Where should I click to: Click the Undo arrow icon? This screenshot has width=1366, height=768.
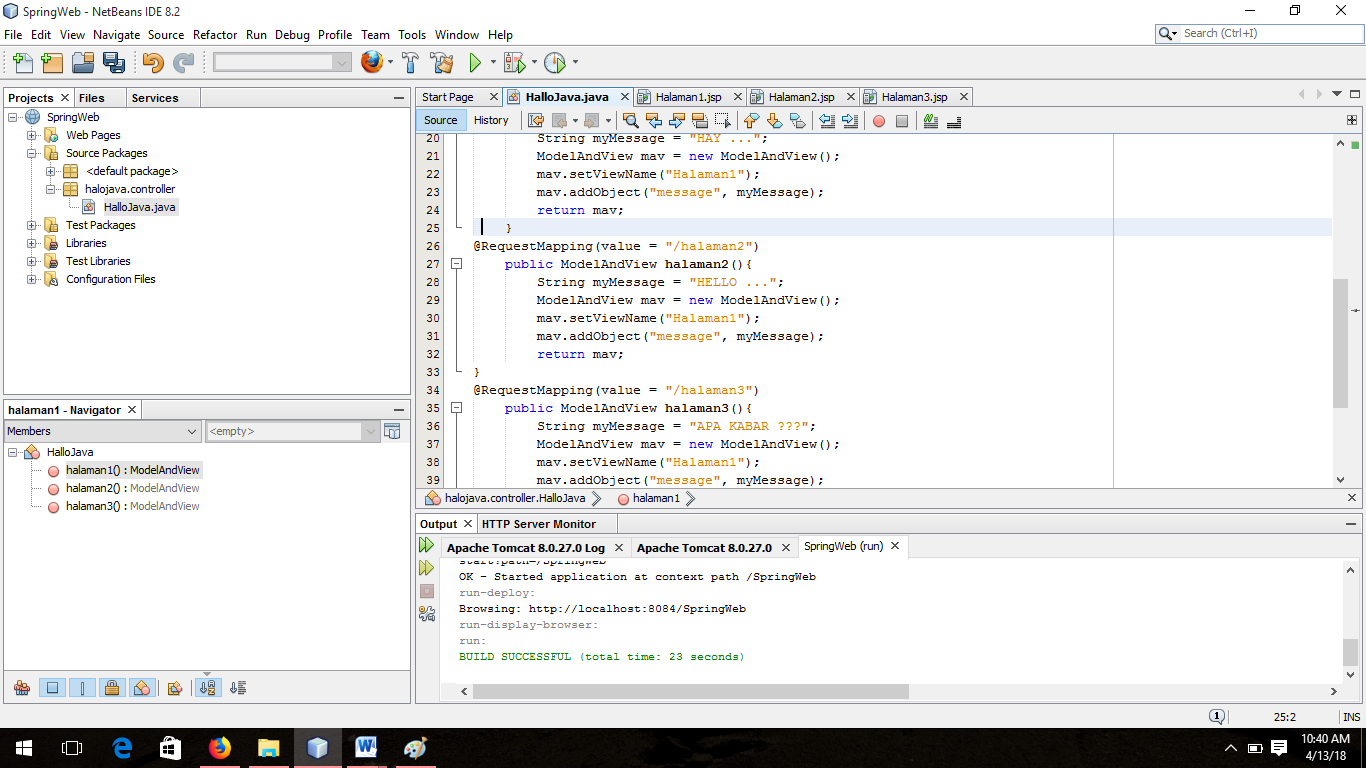[152, 63]
